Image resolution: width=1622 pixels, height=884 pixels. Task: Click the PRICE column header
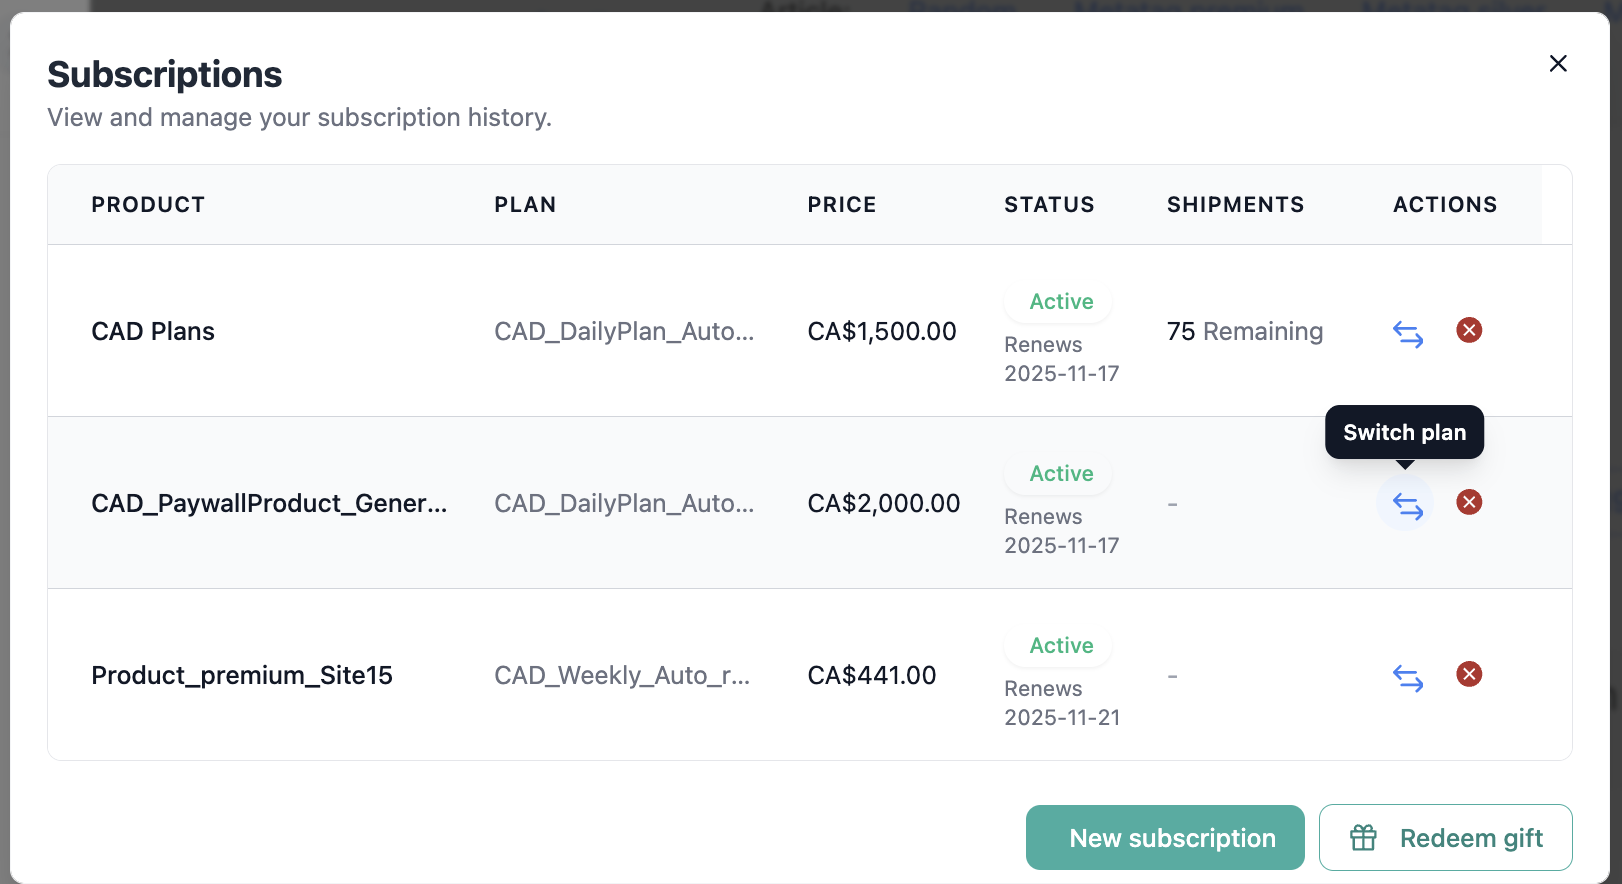tap(841, 205)
